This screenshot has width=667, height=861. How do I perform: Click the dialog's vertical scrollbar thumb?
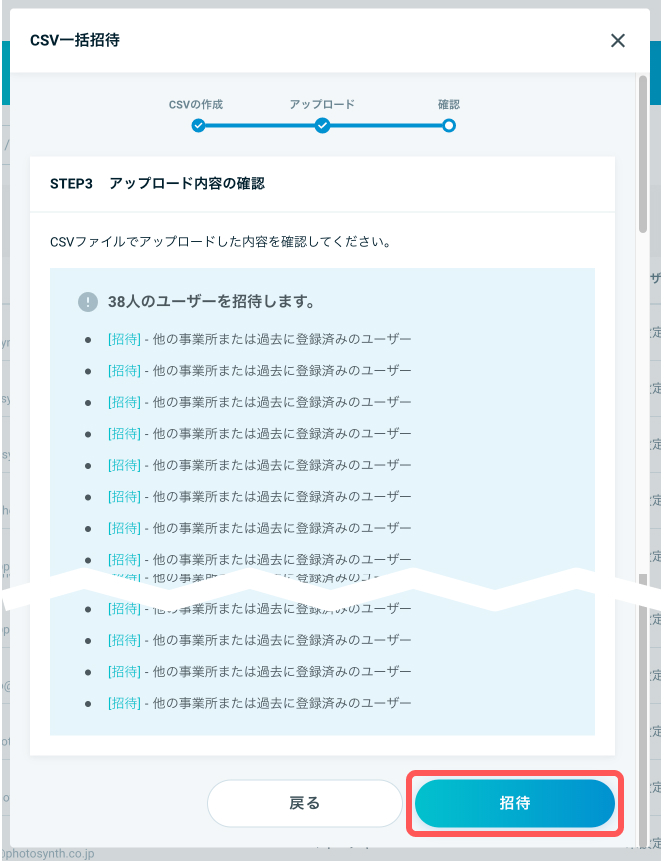point(643,155)
